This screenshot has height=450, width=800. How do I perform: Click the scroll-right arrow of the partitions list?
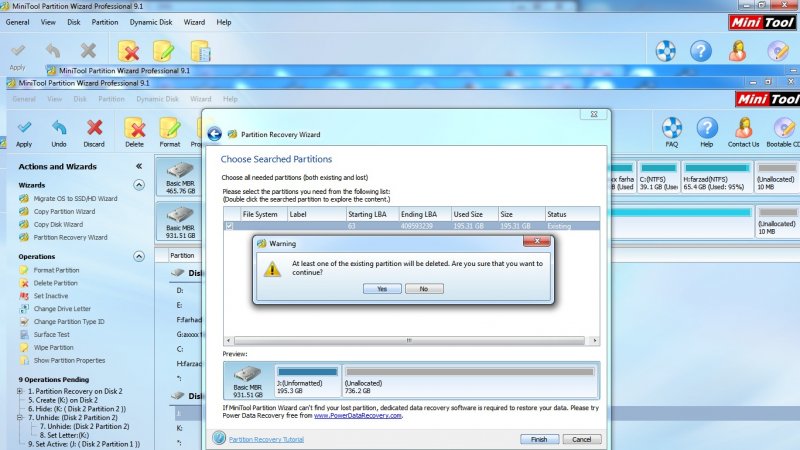point(594,340)
